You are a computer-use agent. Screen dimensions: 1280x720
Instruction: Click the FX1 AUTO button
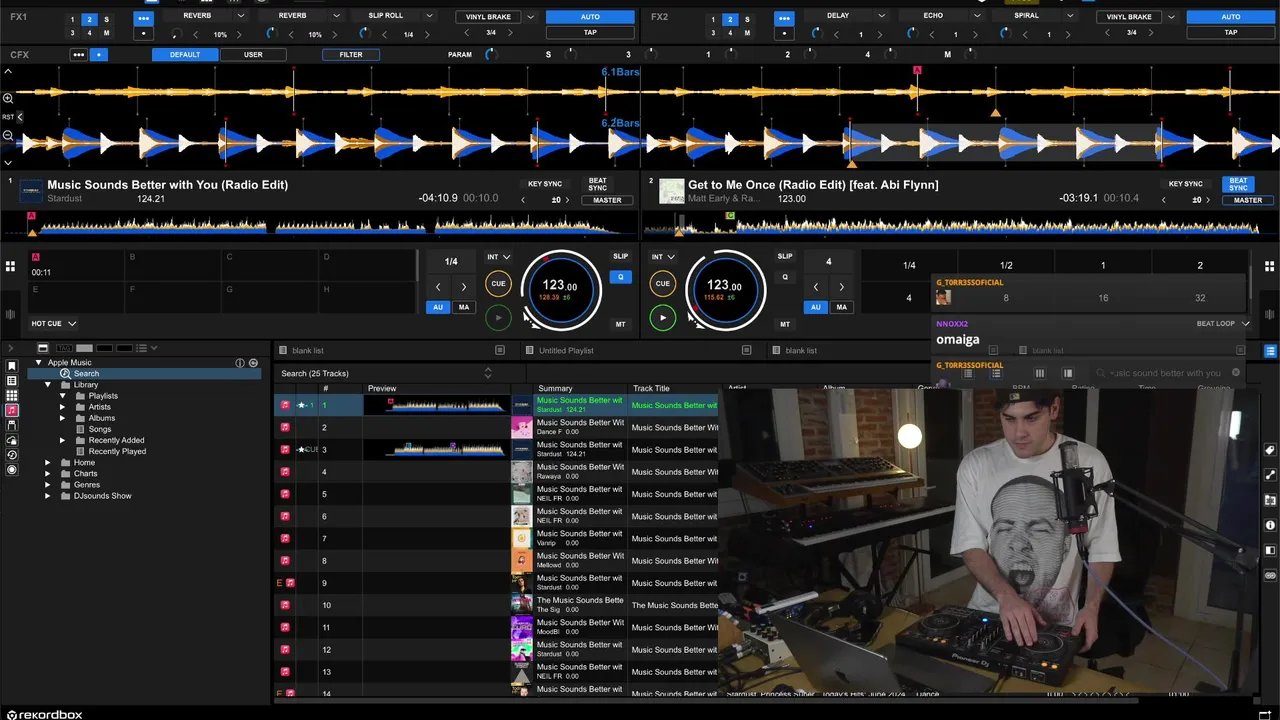coord(590,17)
